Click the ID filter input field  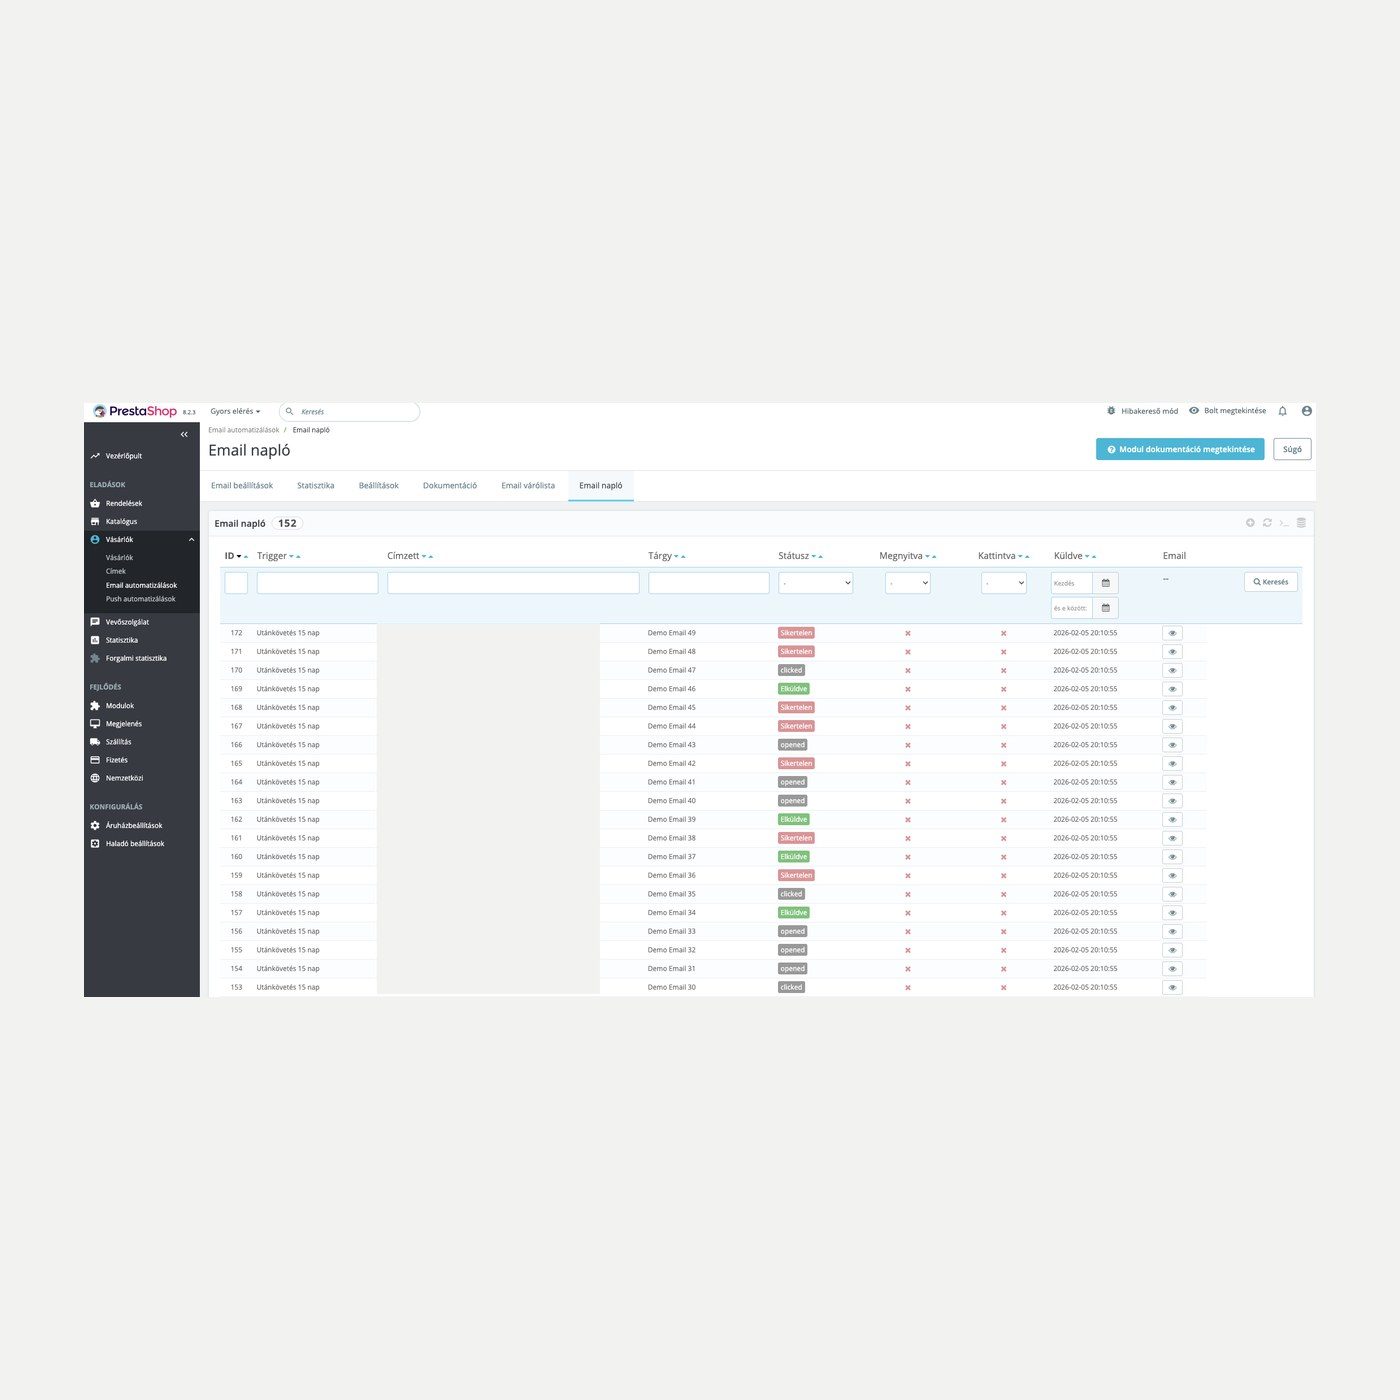236,583
